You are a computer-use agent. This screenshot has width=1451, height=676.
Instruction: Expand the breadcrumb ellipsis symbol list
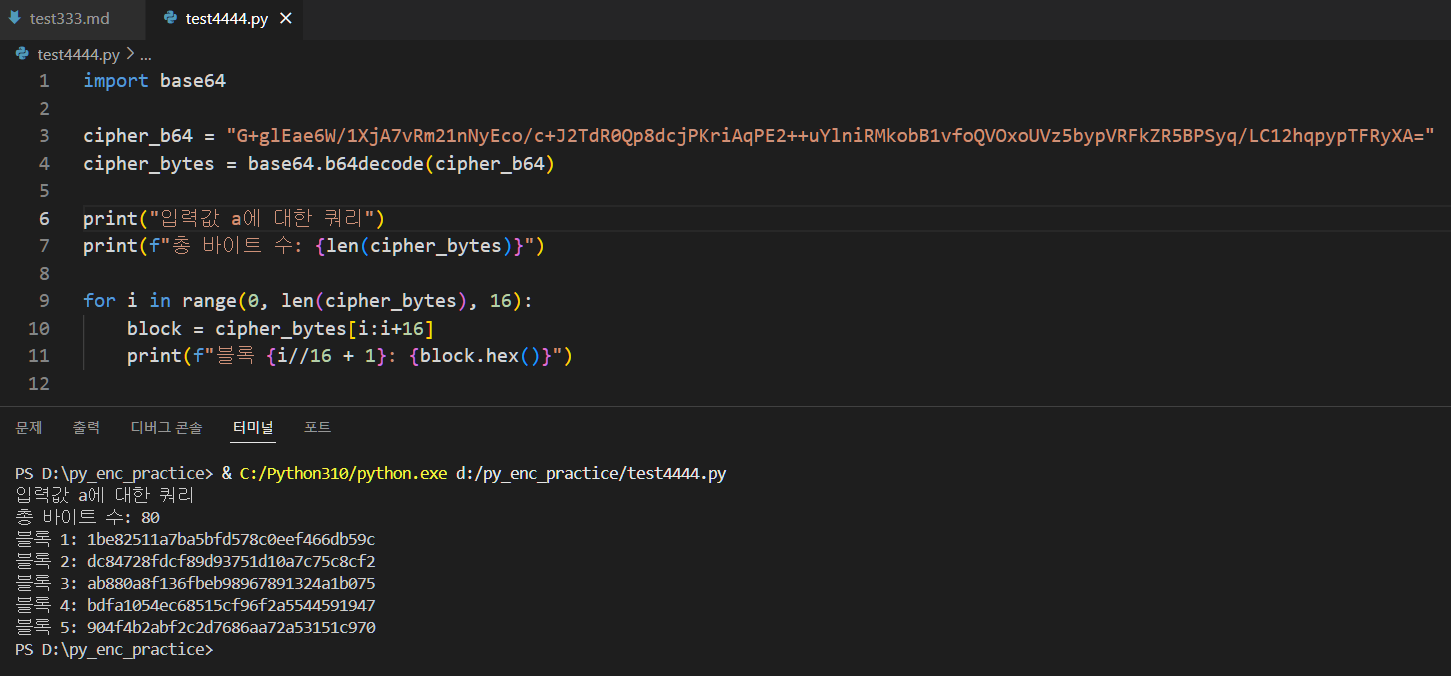pos(145,55)
